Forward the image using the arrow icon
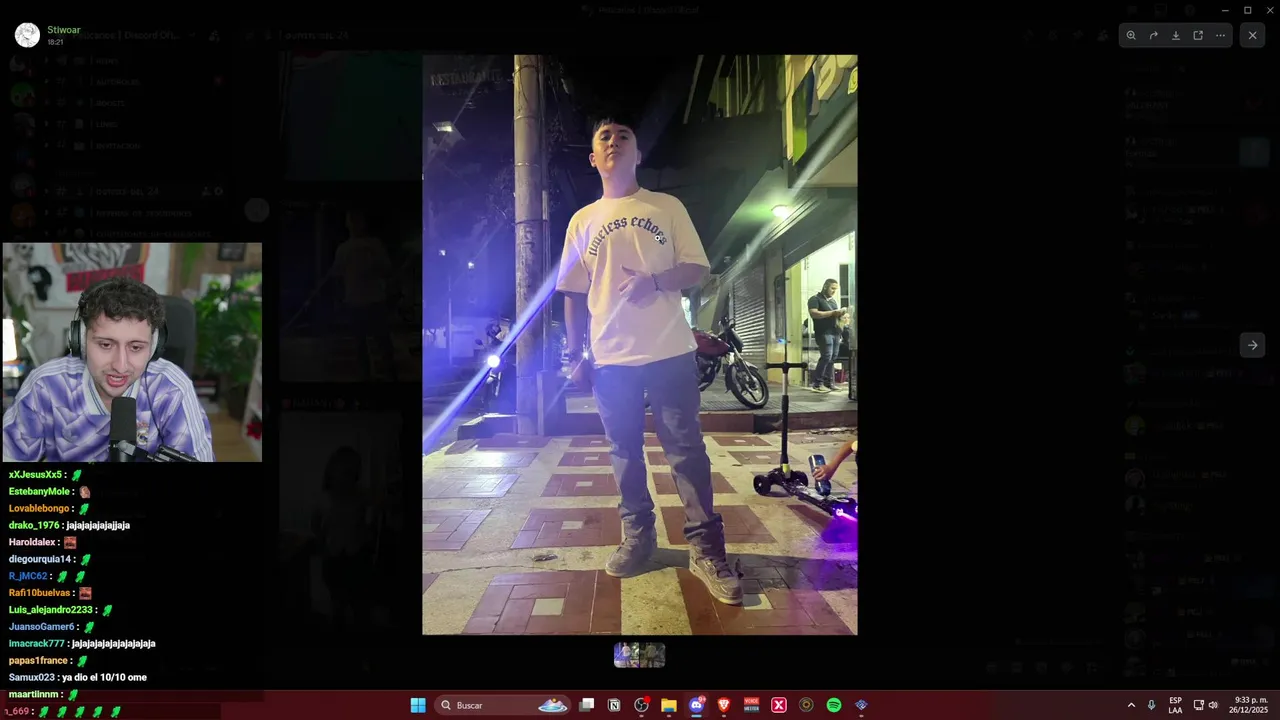The image size is (1280, 720). [x=1153, y=35]
